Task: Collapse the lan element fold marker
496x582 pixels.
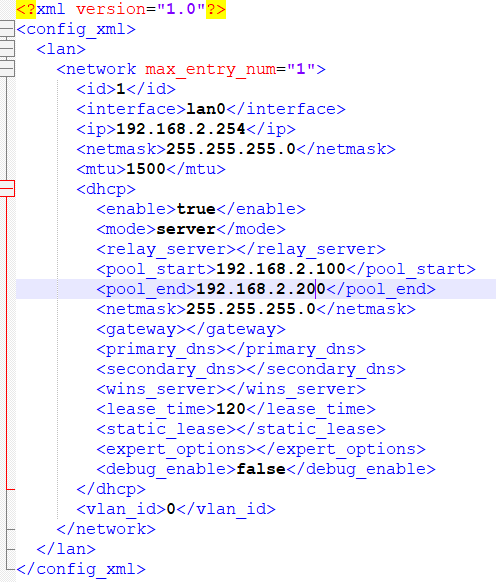Action: pos(7,49)
